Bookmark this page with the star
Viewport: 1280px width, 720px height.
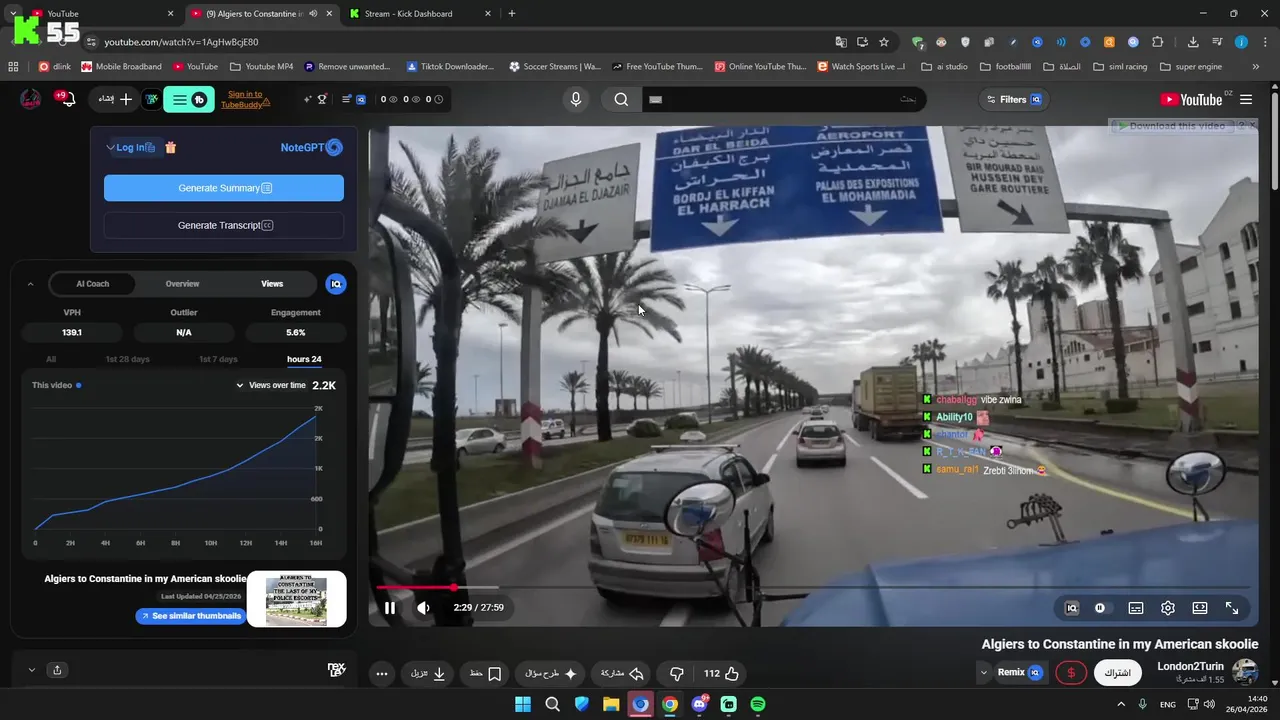[884, 42]
